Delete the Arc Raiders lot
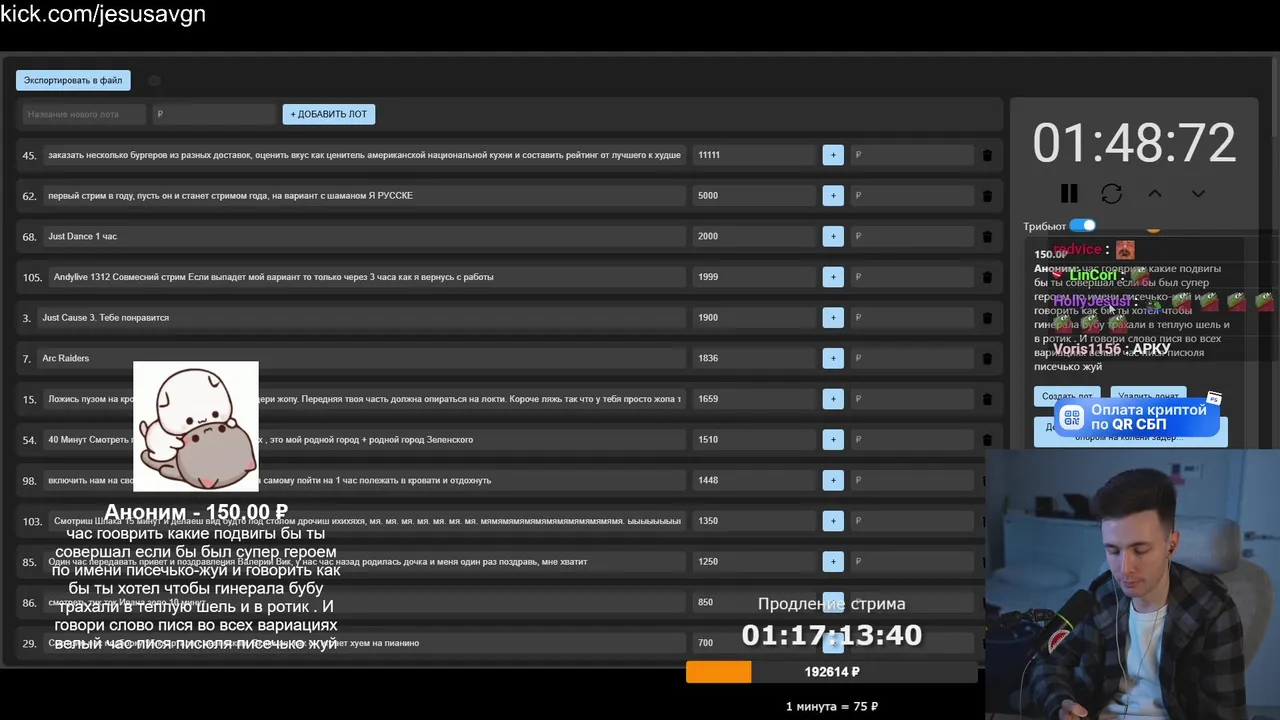 [x=987, y=358]
